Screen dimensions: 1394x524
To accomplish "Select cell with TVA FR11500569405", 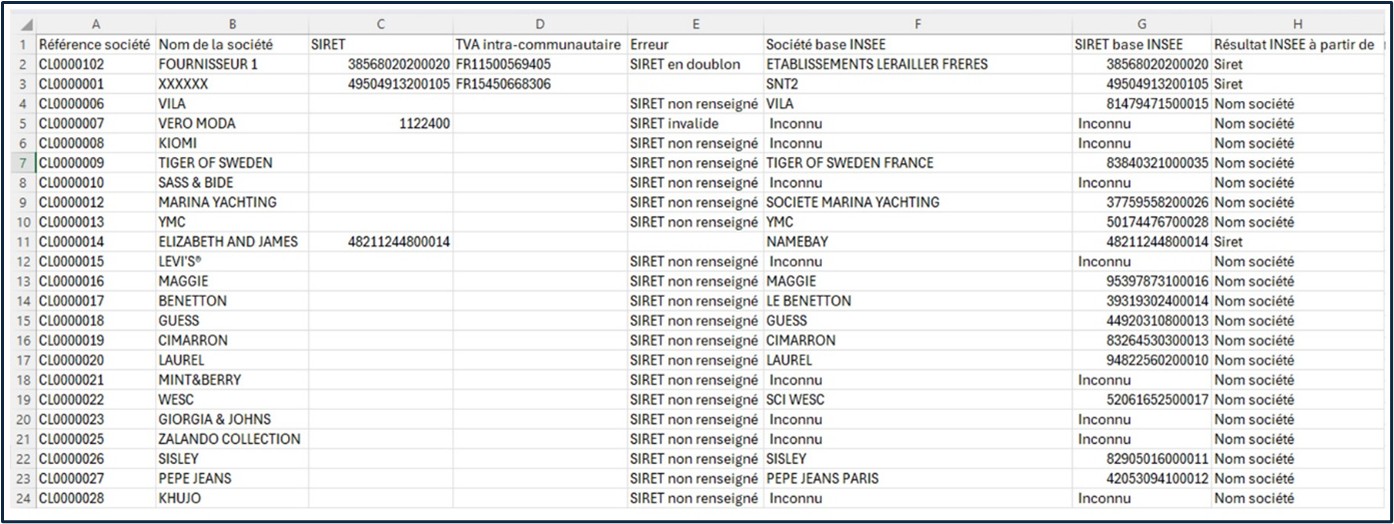I will pyautogui.click(x=540, y=64).
